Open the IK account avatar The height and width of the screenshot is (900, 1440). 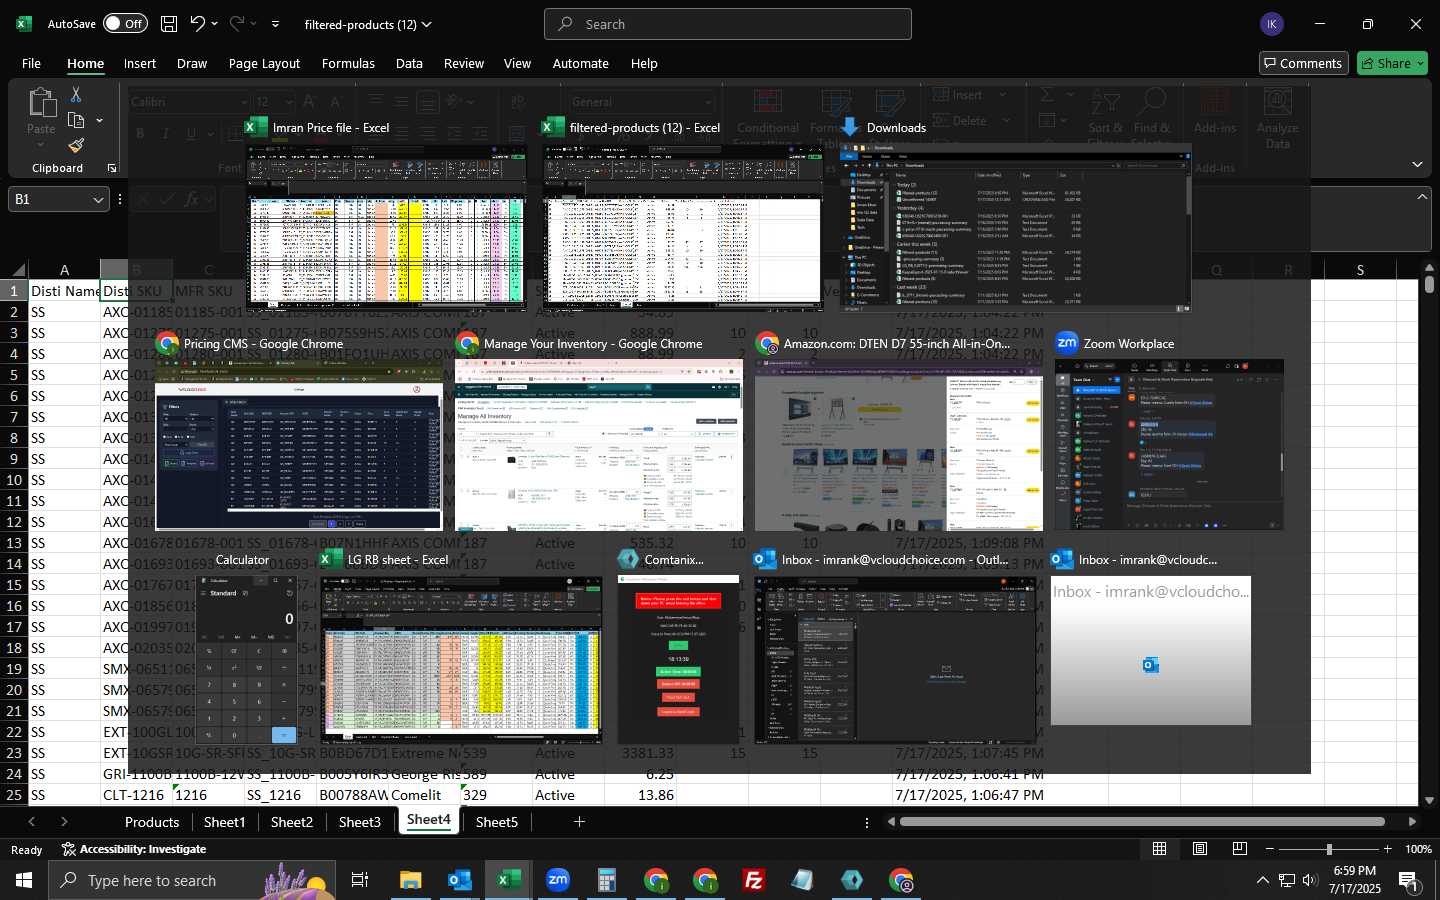[1272, 24]
